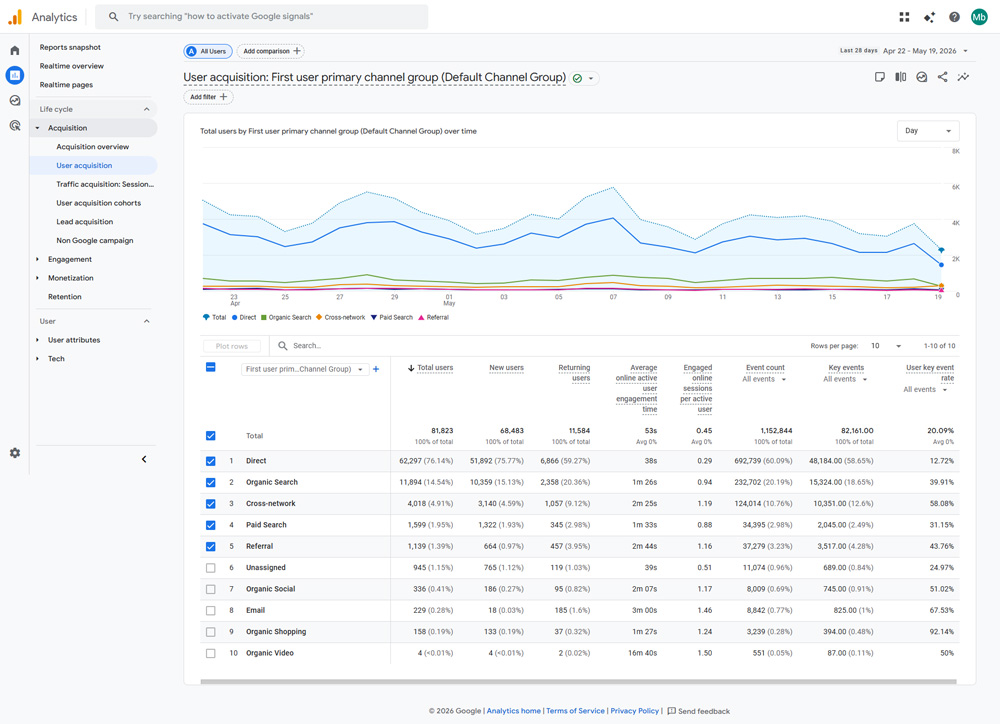Uncheck the Direct row checkbox
Screen dimensions: 1000x724
tap(210, 461)
